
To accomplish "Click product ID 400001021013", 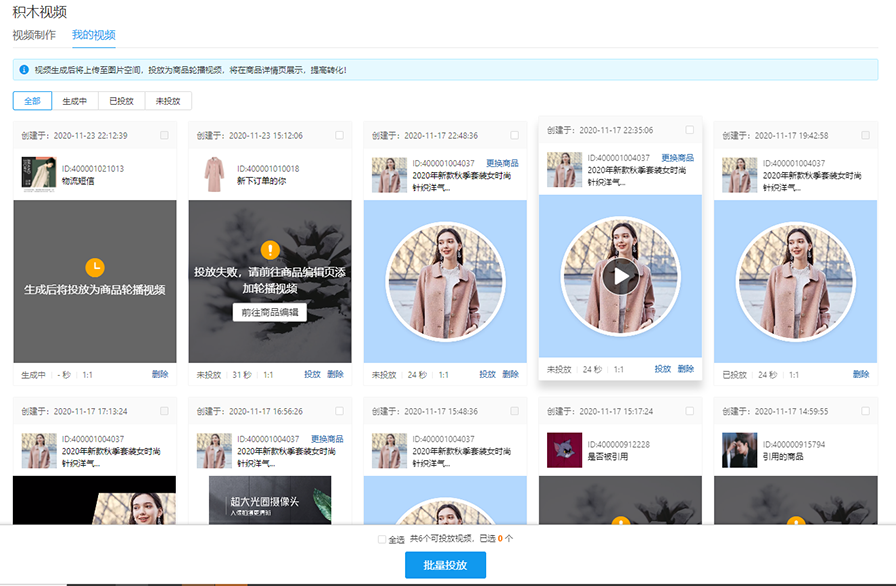I will point(93,168).
